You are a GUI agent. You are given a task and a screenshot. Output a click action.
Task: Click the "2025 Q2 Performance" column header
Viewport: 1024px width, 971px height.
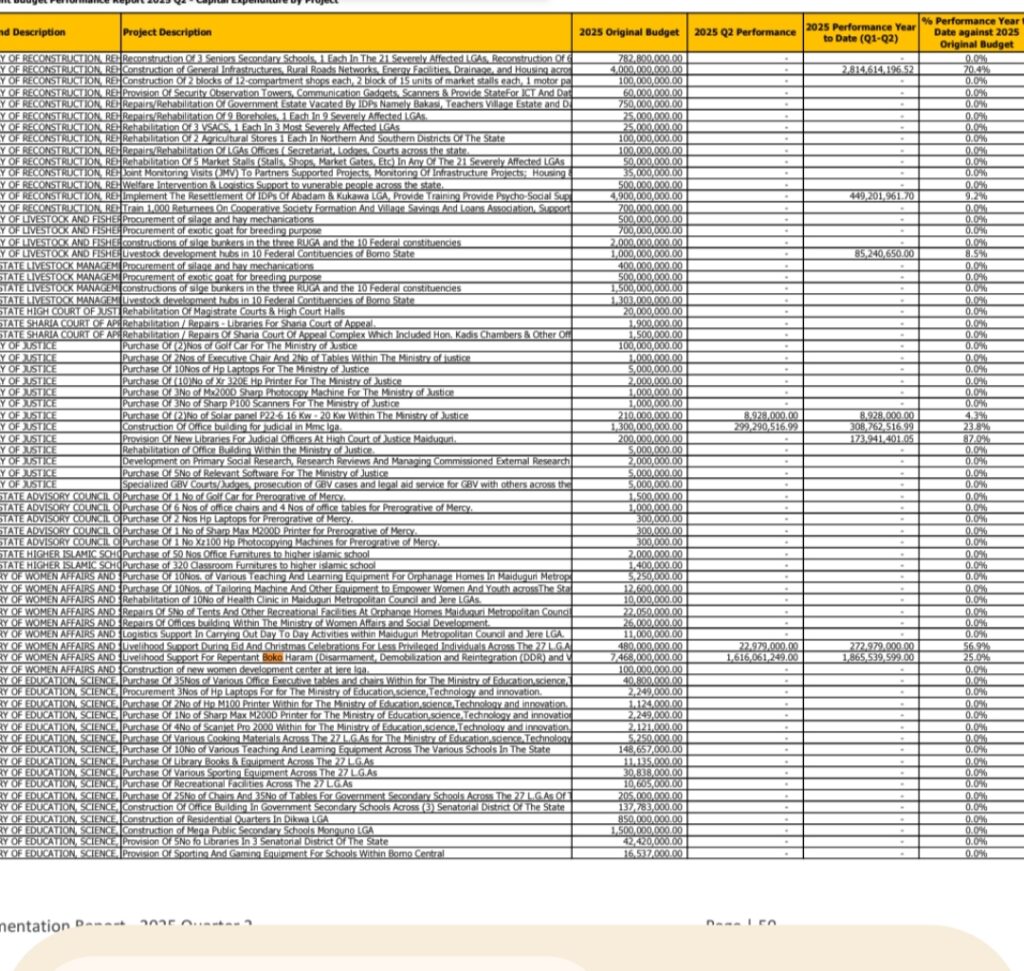point(745,32)
